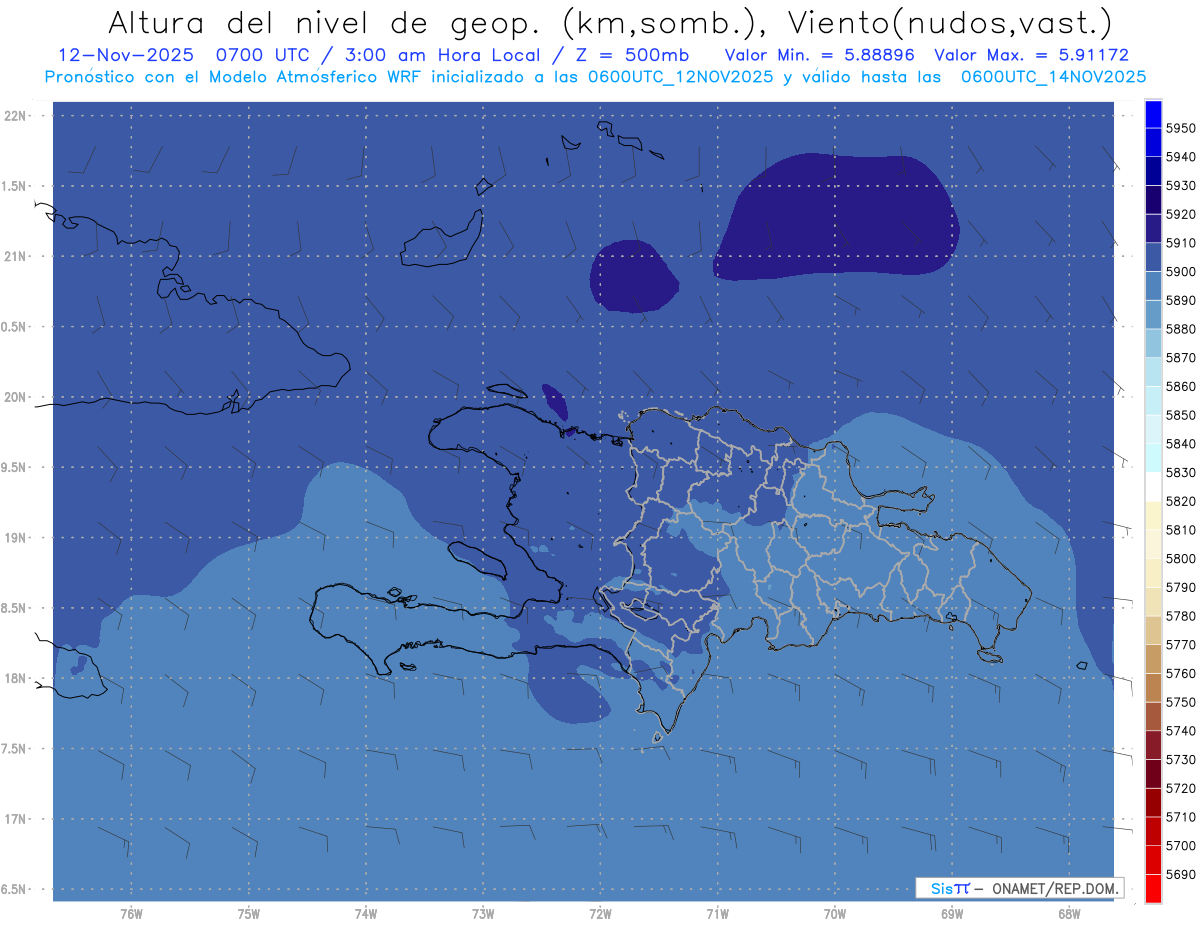The width and height of the screenshot is (1200, 927).
Task: Click the "75W" longitude label
Action: [249, 914]
